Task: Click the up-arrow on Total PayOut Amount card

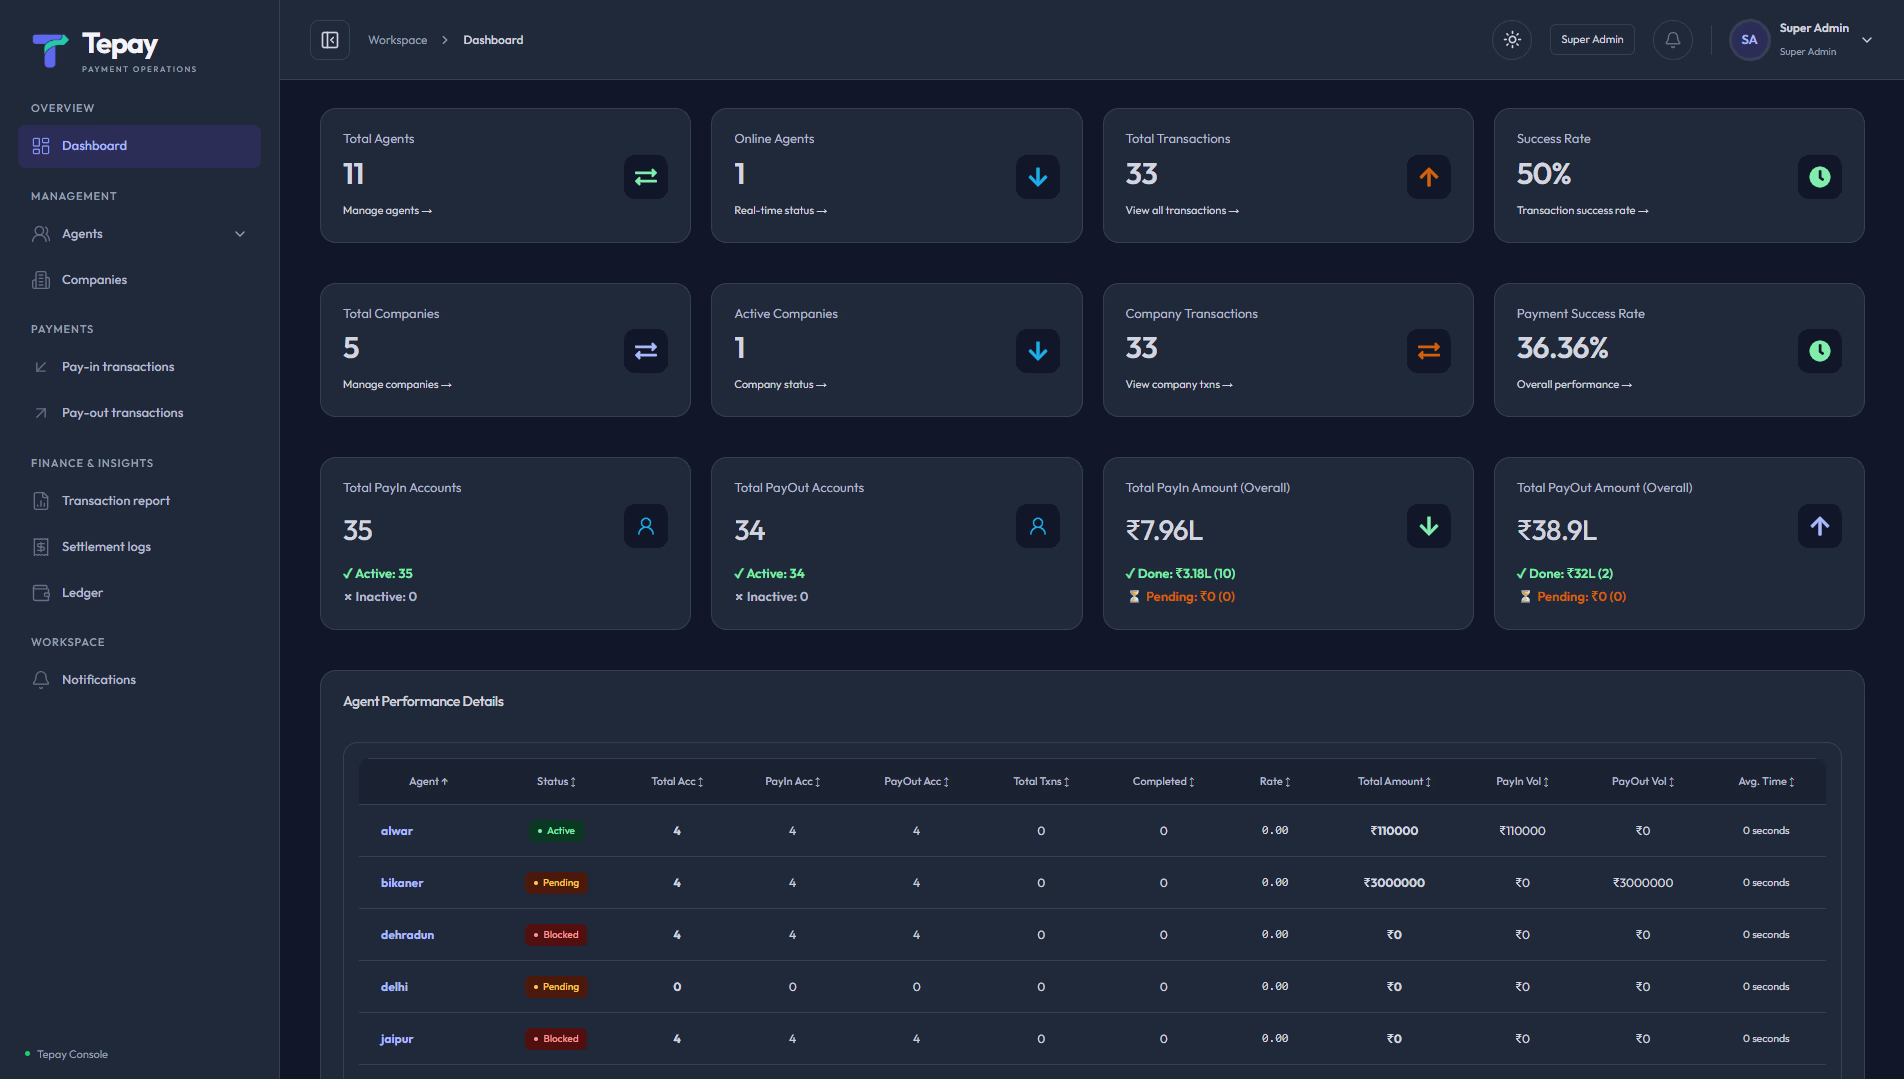Action: (x=1820, y=526)
